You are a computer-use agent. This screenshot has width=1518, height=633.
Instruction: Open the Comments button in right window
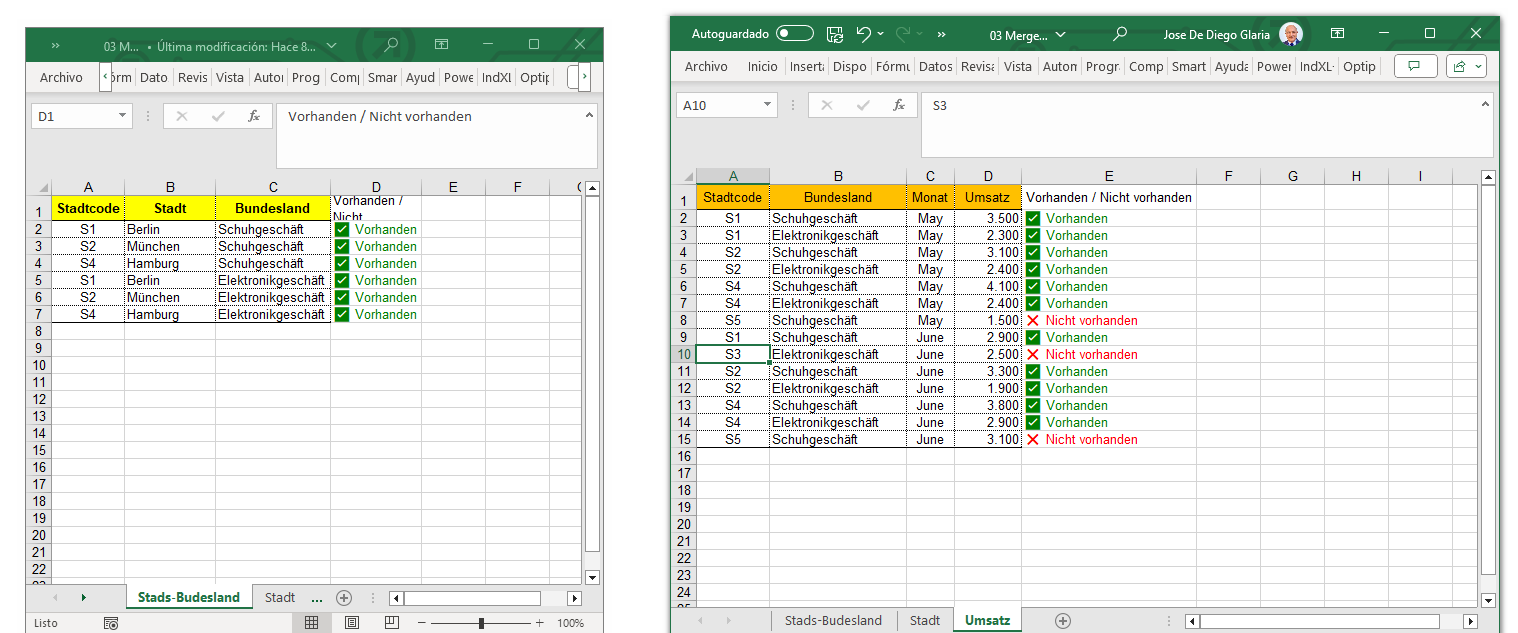(x=1414, y=66)
